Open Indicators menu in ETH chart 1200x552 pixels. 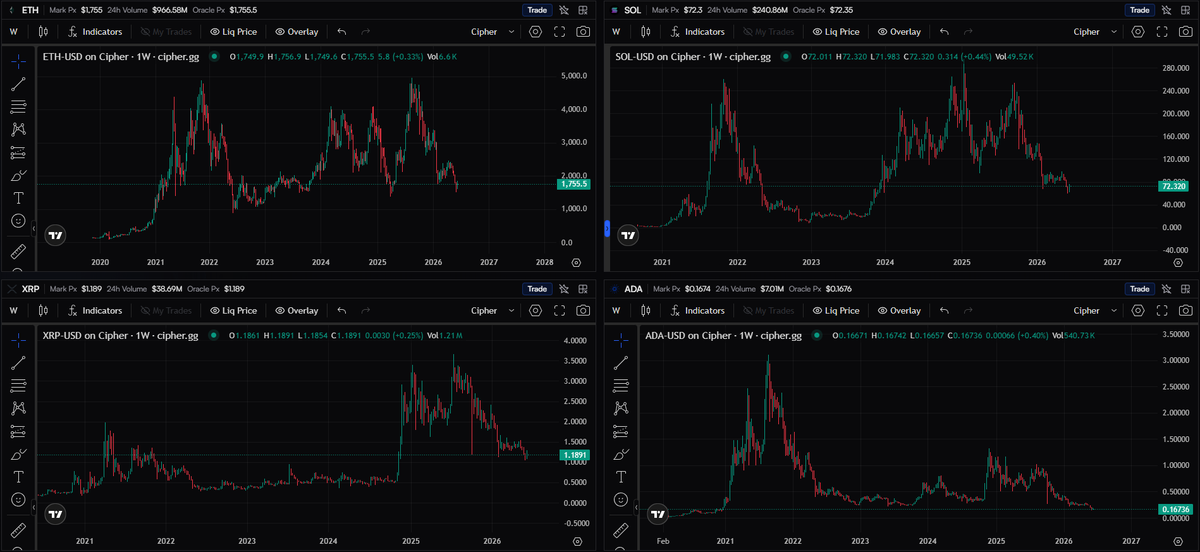pyautogui.click(x=95, y=32)
